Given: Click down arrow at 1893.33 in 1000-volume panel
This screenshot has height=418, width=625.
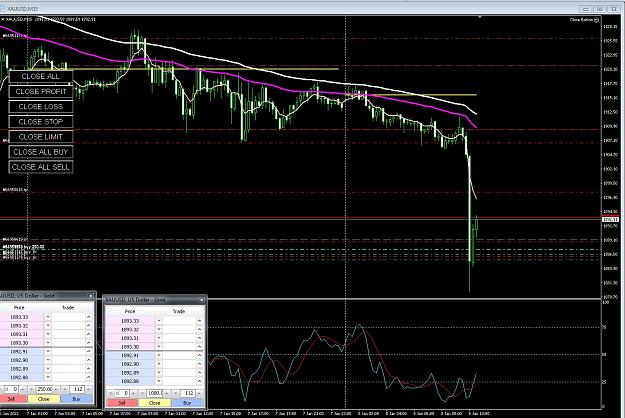Looking at the screenshot, I should pos(159,321).
